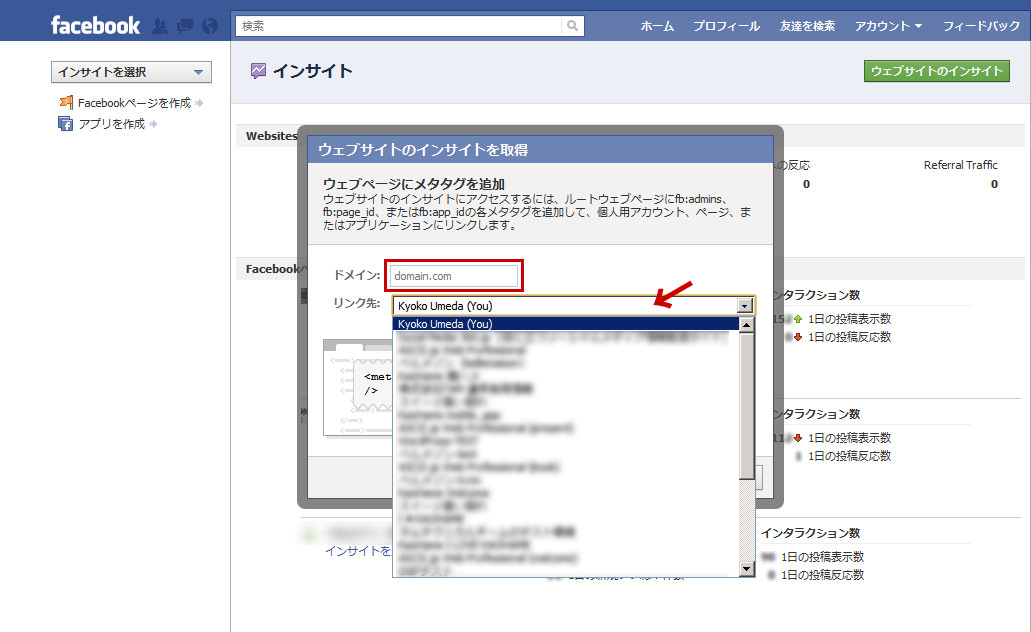Click the dropdown list scrollbar thumb

pos(746,406)
